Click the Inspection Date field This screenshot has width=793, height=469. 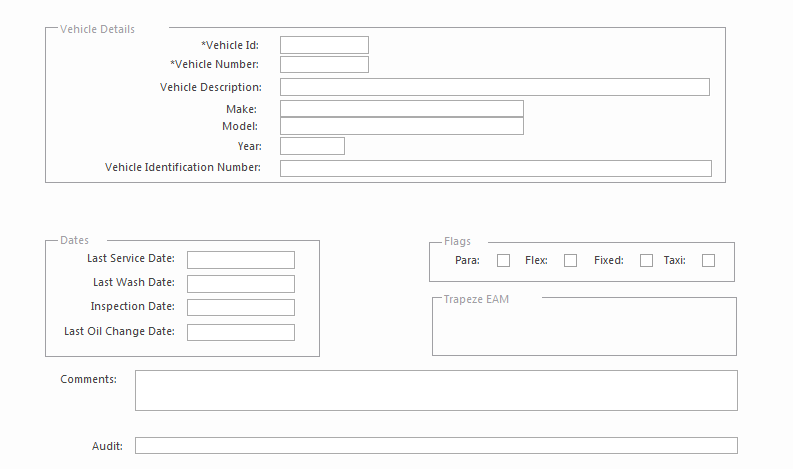coord(240,307)
